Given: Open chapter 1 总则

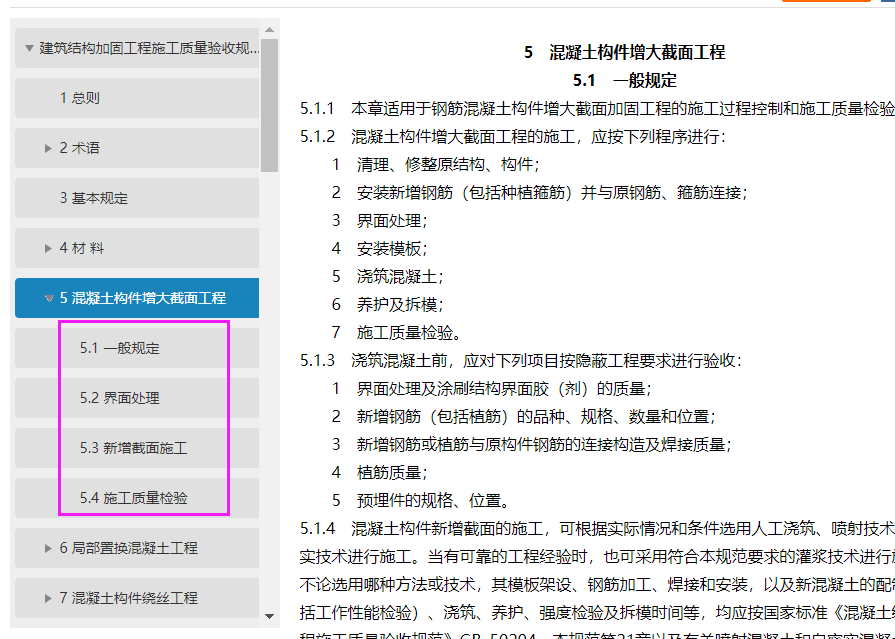Looking at the screenshot, I should (80, 98).
